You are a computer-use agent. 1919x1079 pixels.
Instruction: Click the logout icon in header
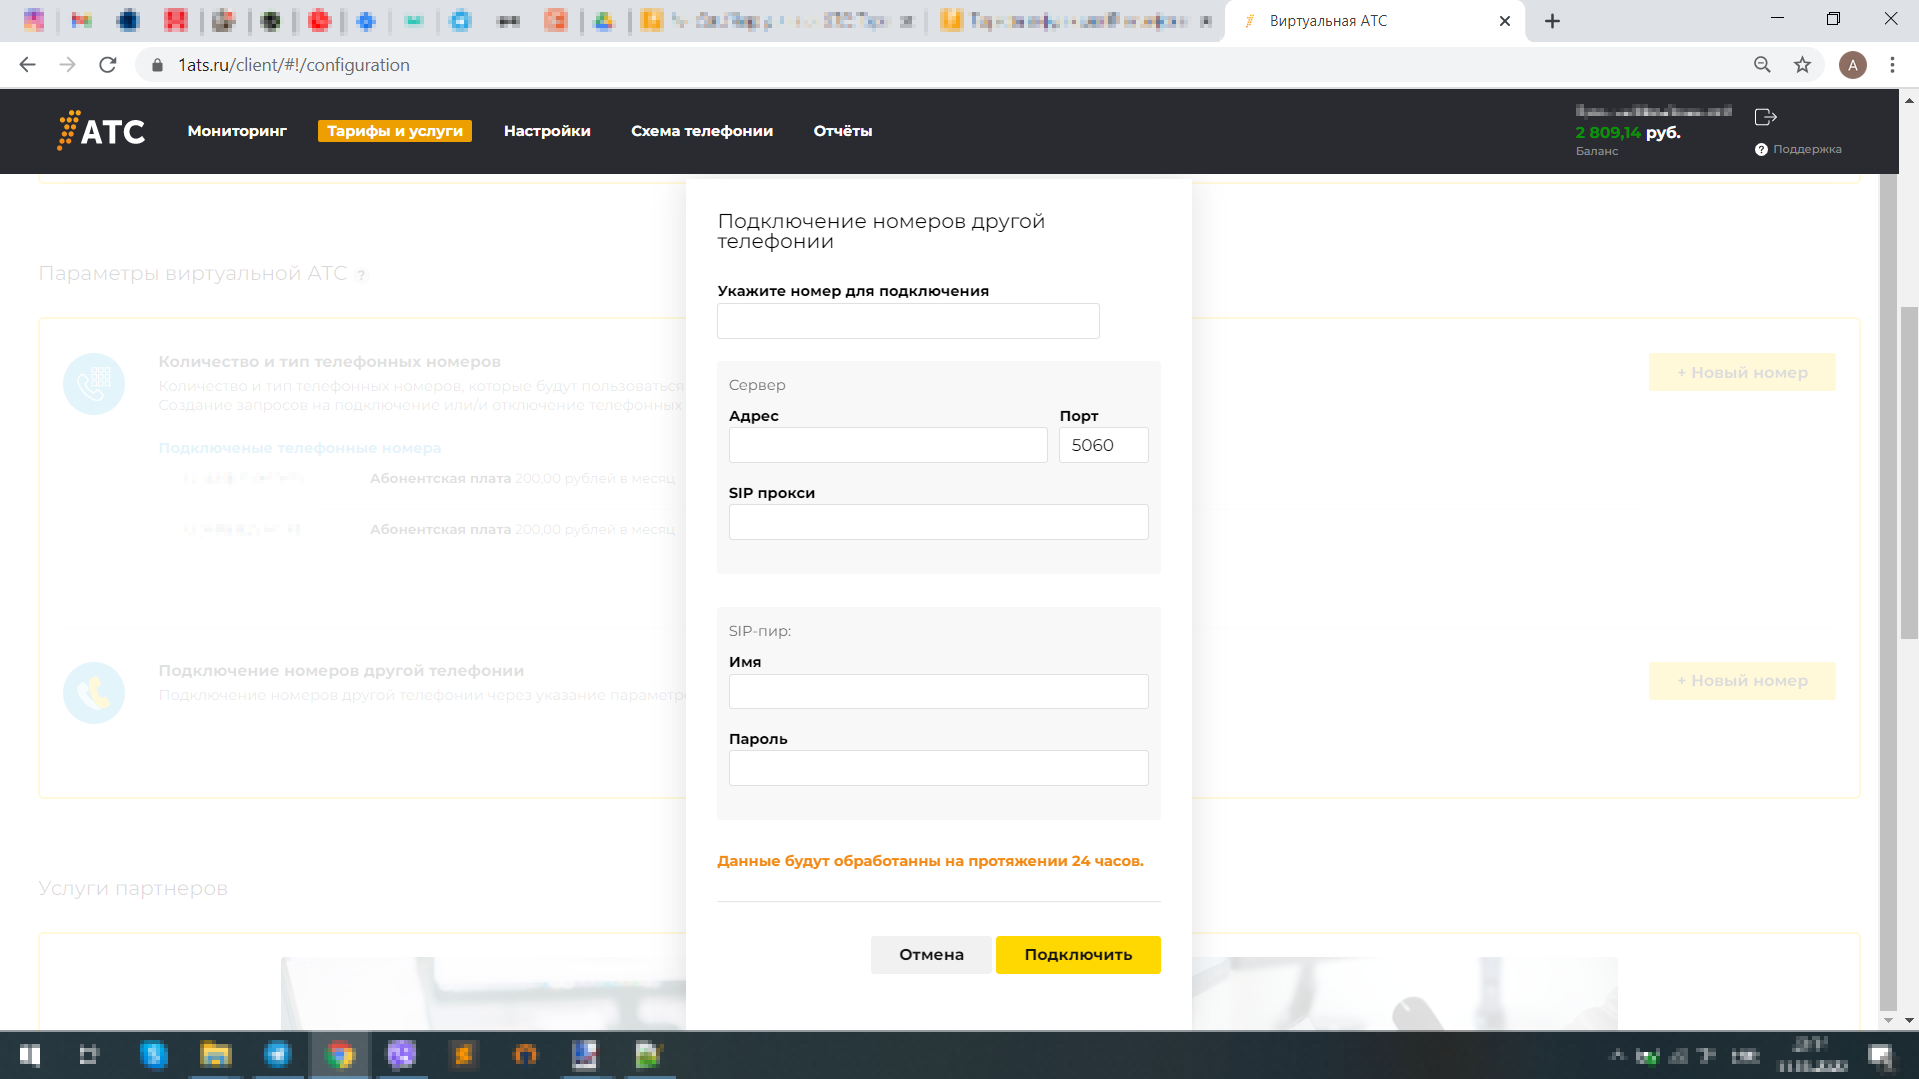pos(1765,117)
